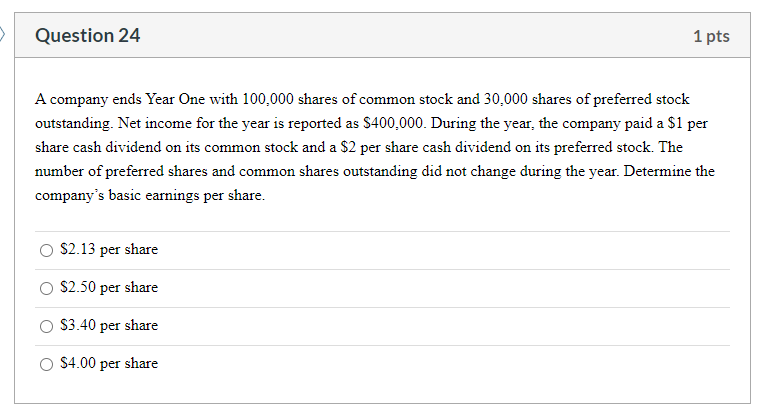Choose the $2.50 per share radio button

tap(46, 288)
